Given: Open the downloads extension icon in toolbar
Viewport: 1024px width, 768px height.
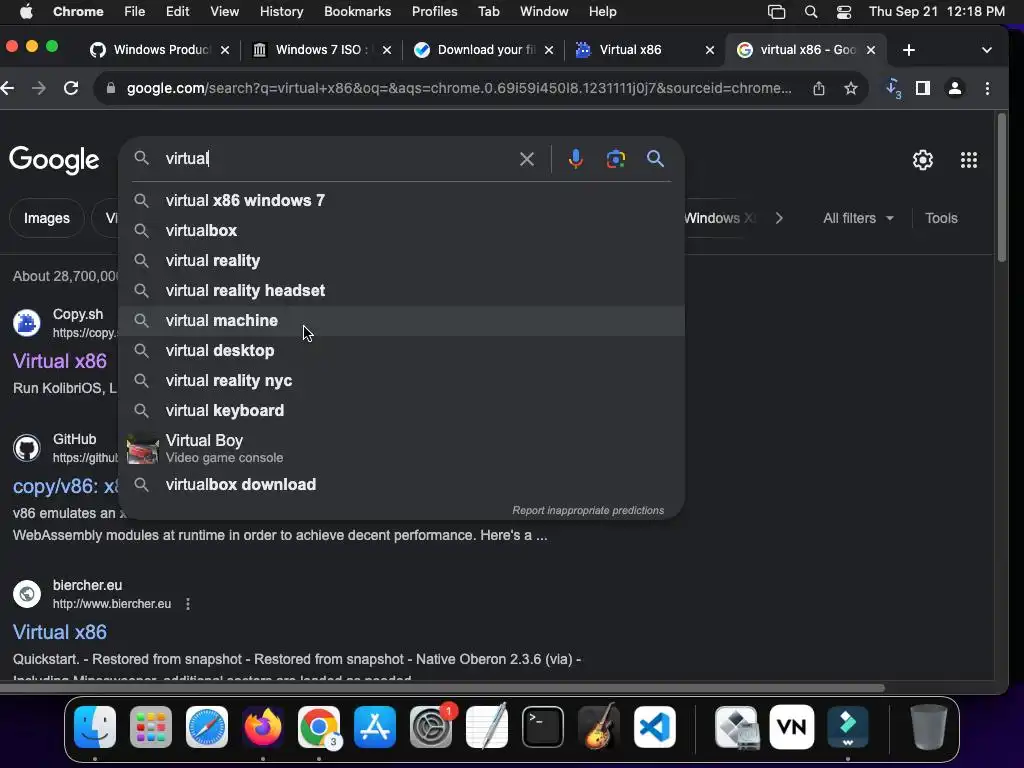Looking at the screenshot, I should [x=893, y=88].
